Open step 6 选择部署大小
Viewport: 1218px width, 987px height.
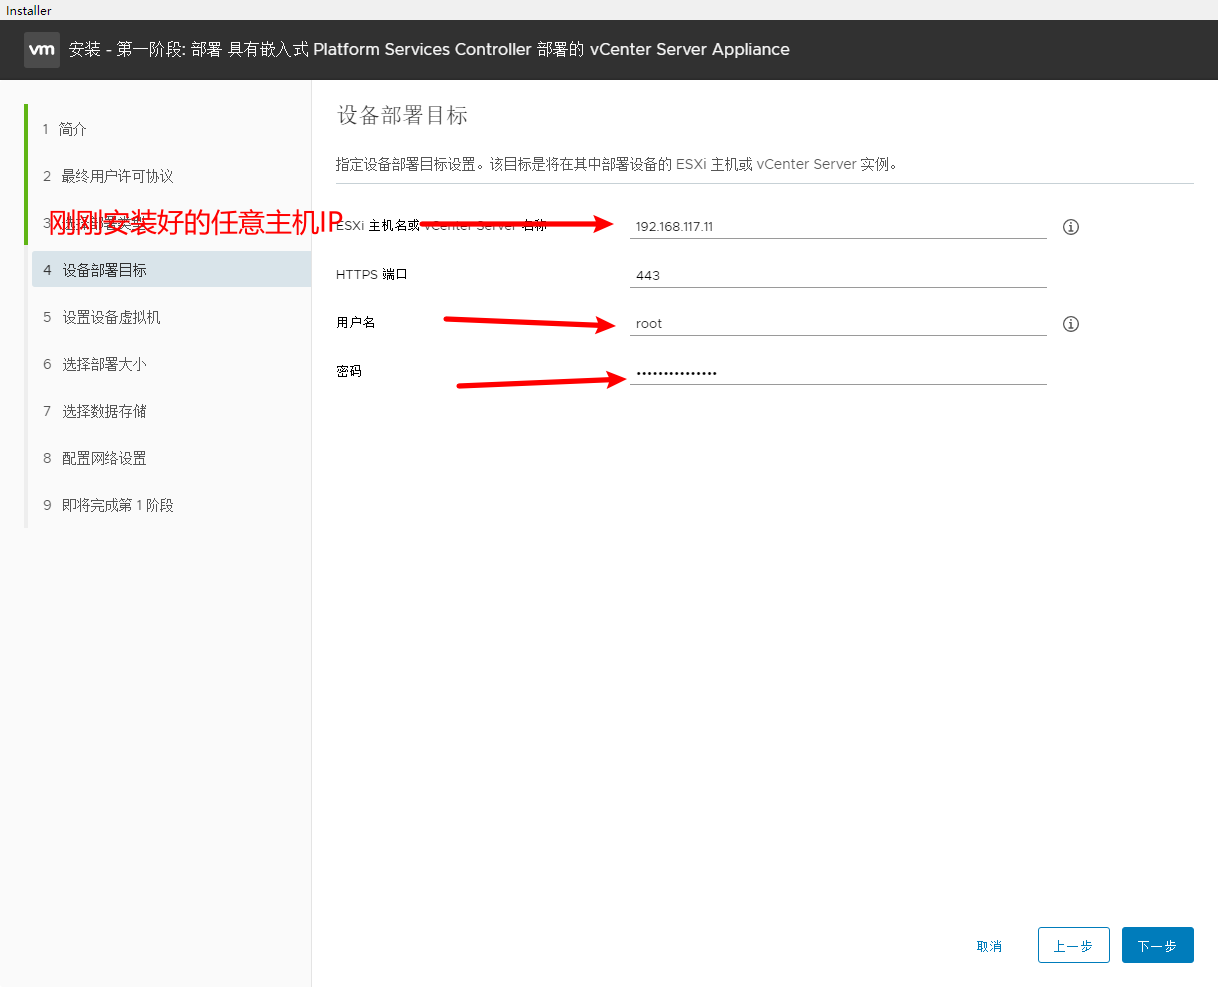coord(104,364)
